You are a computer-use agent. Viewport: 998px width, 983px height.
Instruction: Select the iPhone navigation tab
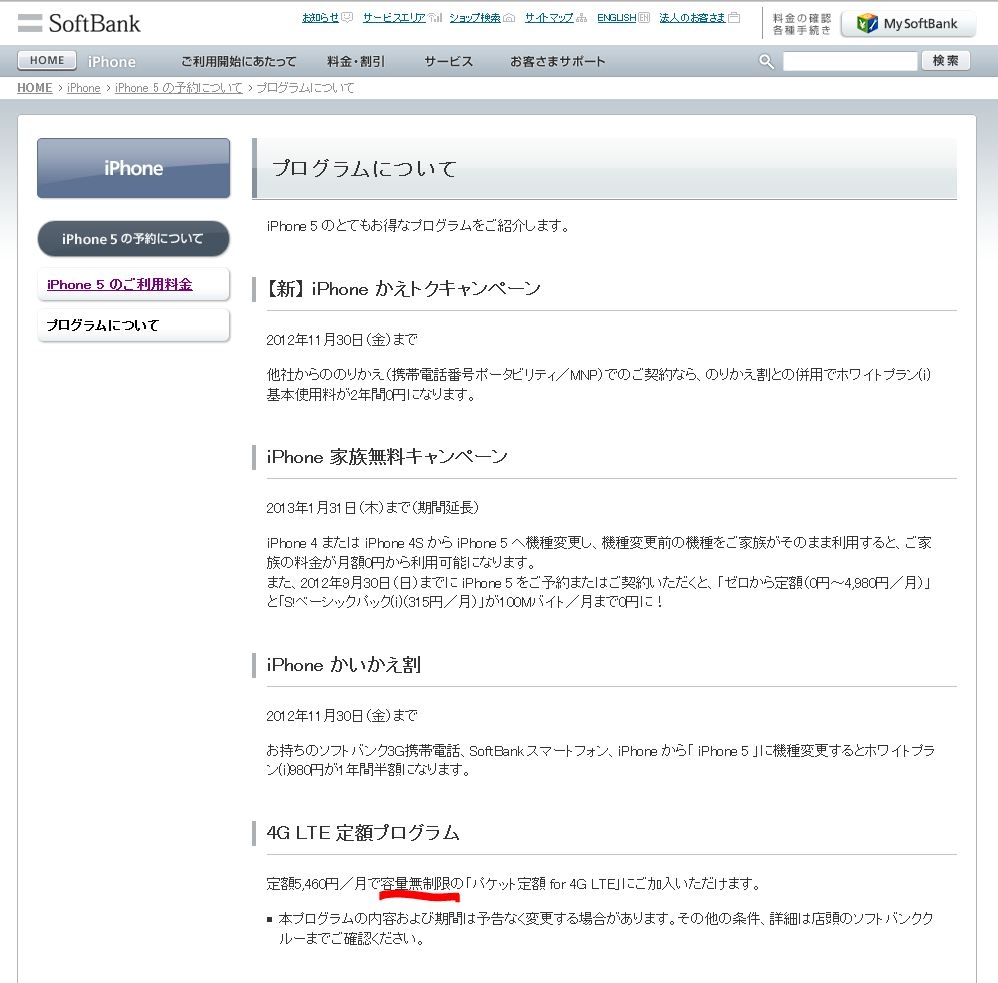point(111,62)
